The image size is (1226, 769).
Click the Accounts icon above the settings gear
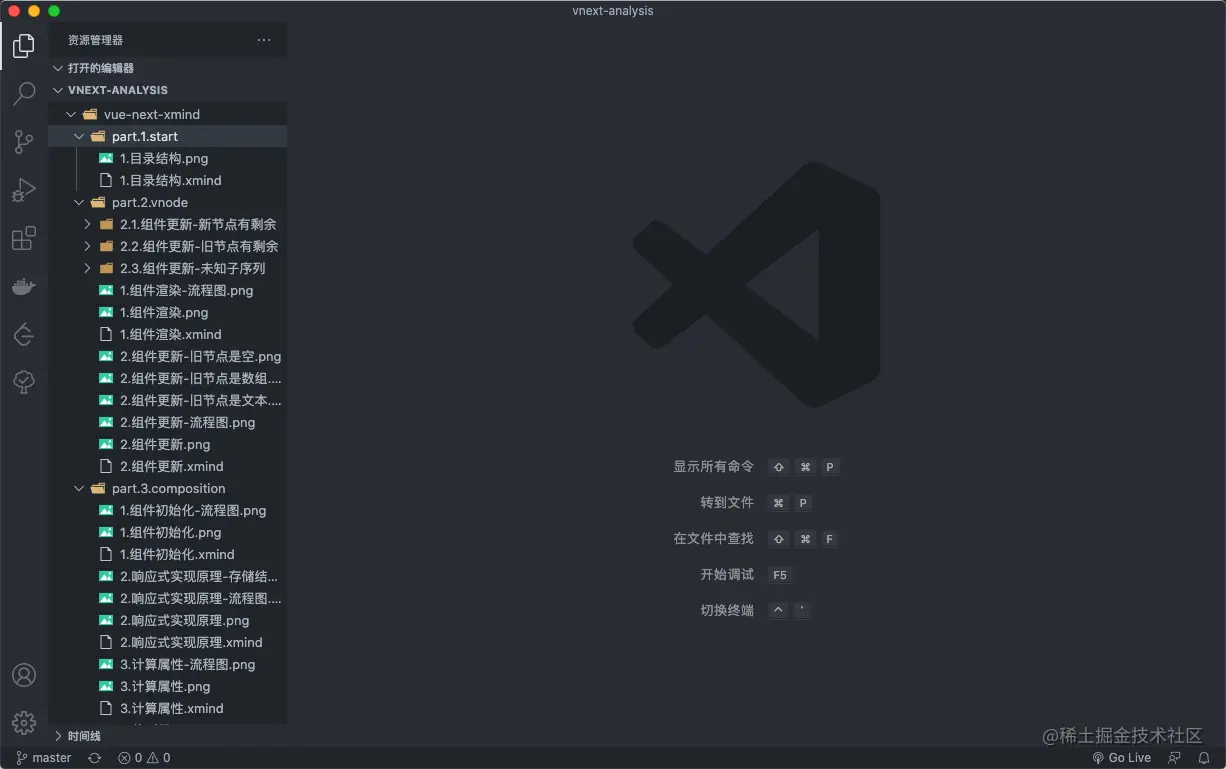[x=23, y=675]
